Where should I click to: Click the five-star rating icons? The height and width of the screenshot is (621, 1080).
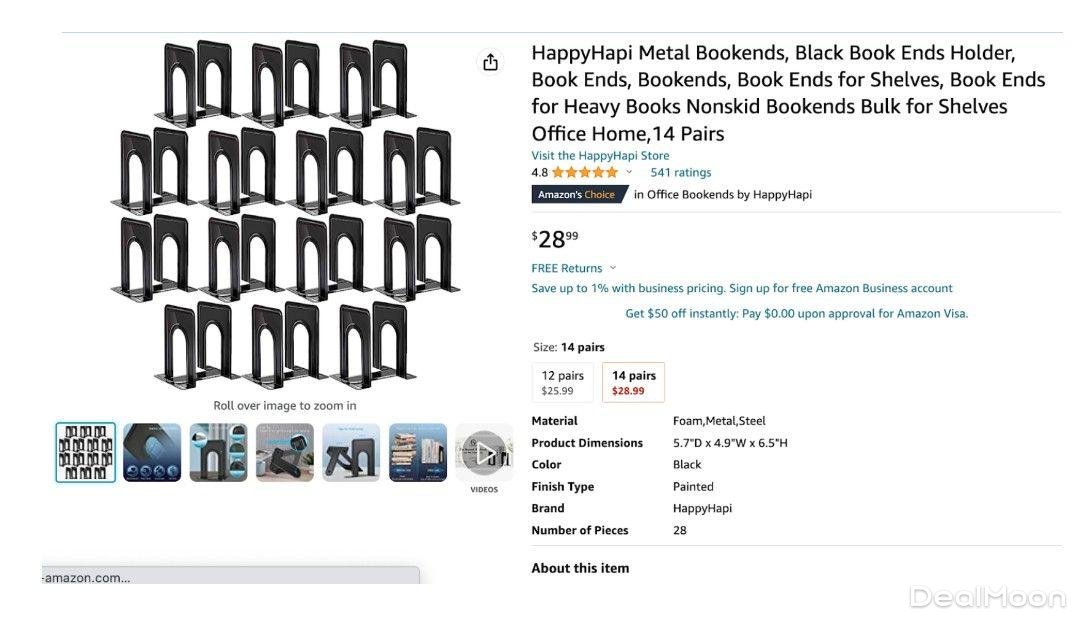point(585,172)
